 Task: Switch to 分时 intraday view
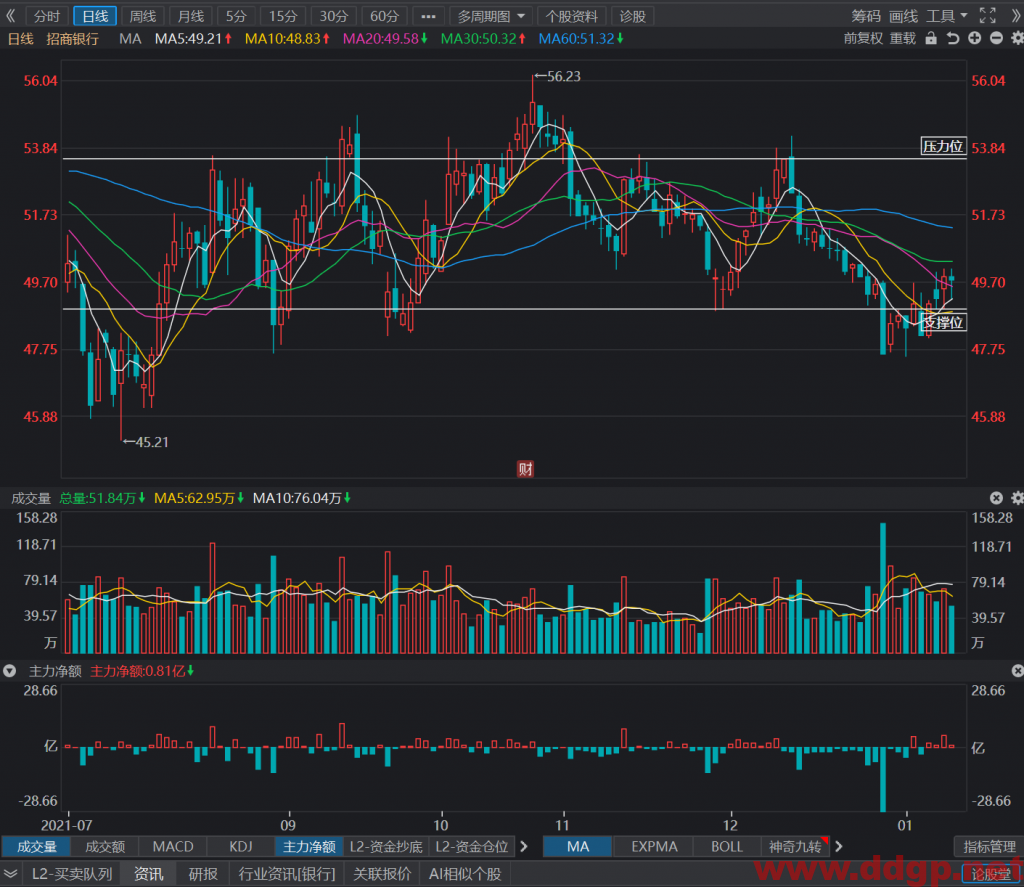[47, 16]
